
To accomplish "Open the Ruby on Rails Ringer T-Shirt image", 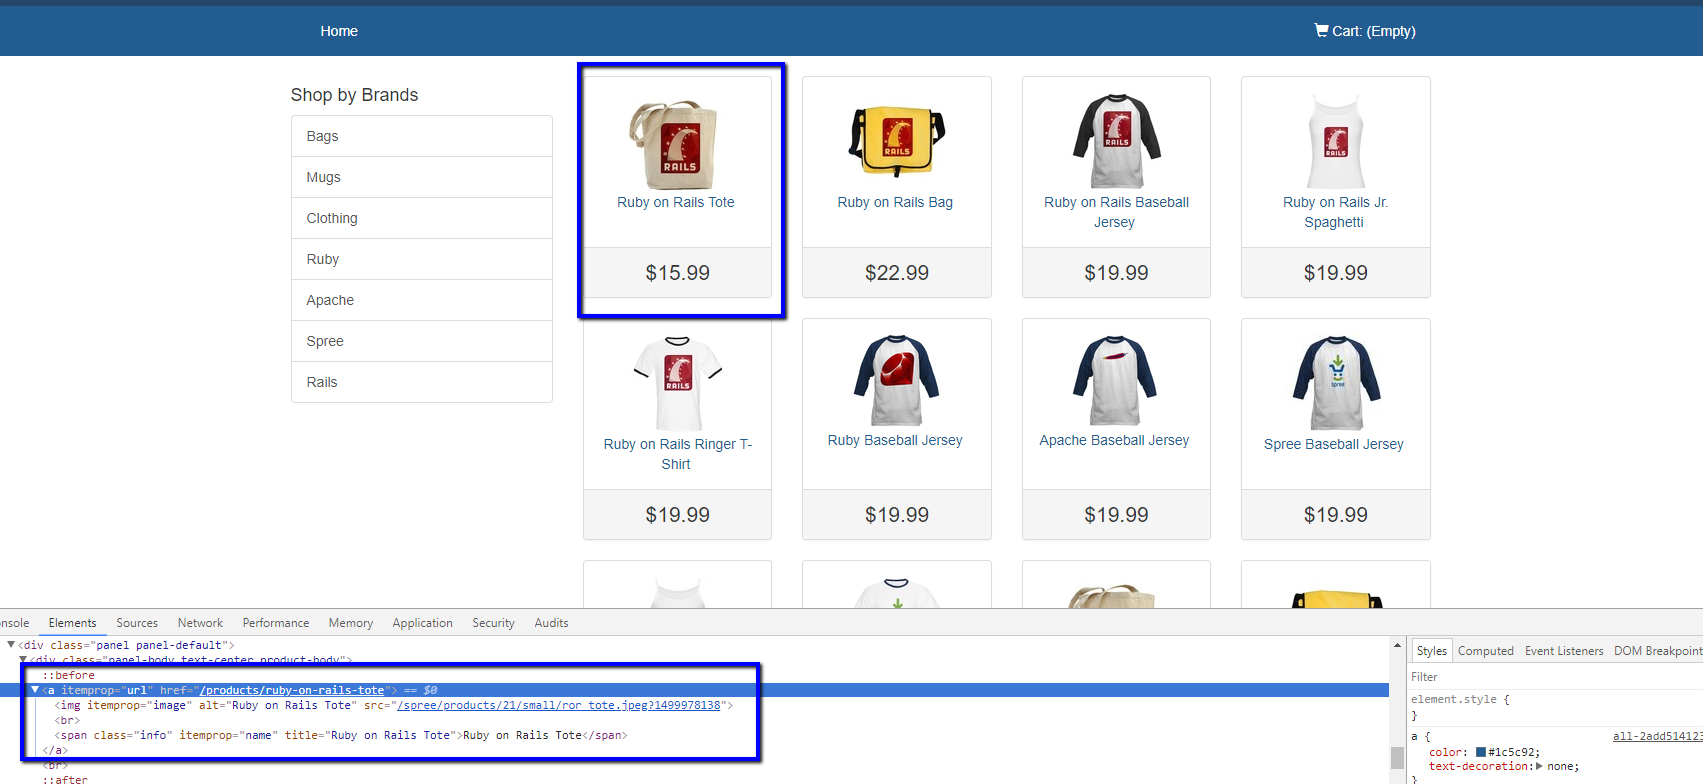I will (x=678, y=383).
